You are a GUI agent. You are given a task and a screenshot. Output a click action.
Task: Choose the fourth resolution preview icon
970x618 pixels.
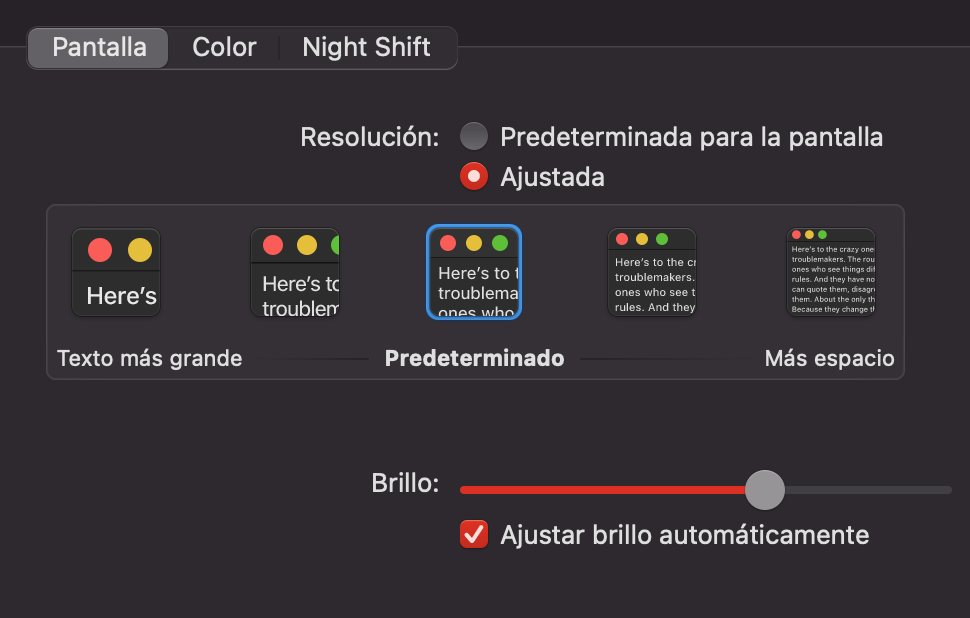pyautogui.click(x=652, y=272)
